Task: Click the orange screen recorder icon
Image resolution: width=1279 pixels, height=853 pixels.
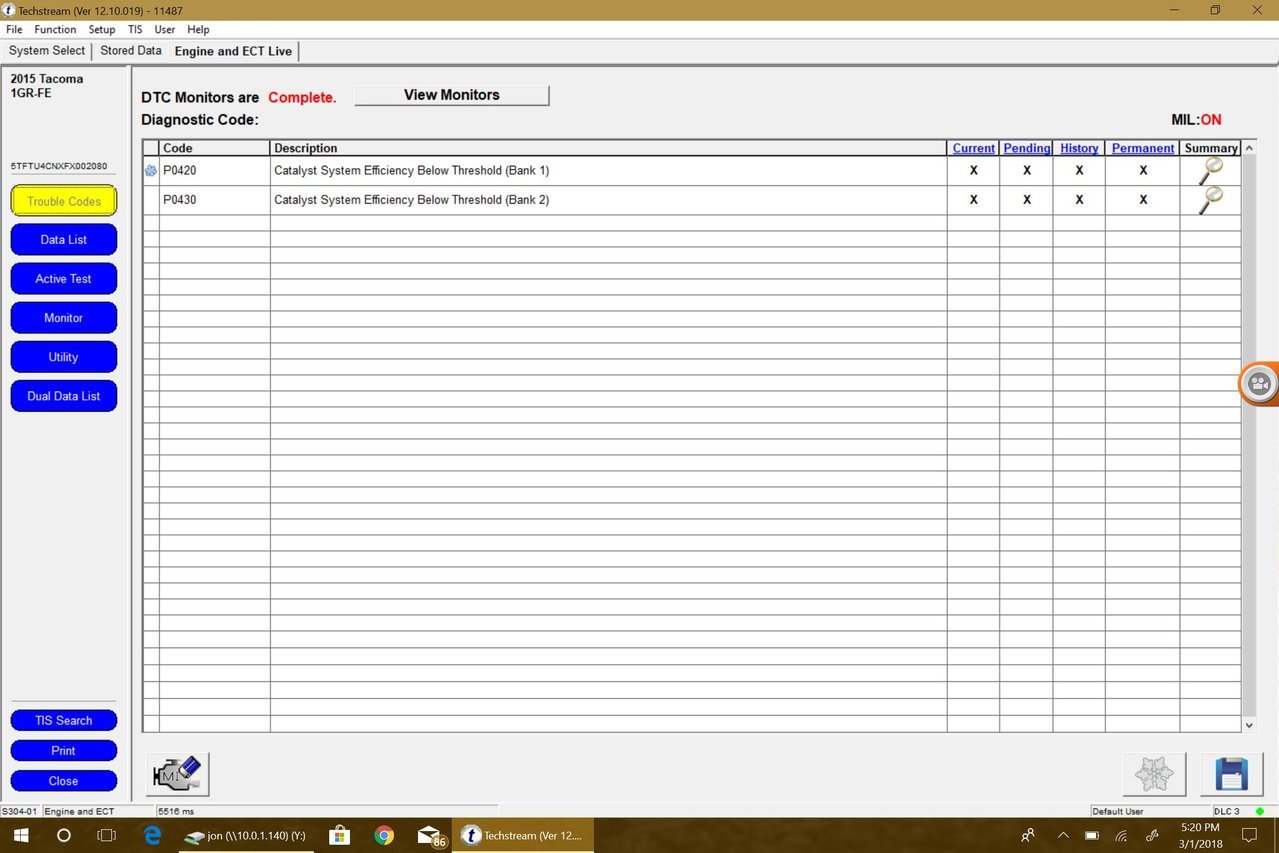Action: coord(1259,383)
